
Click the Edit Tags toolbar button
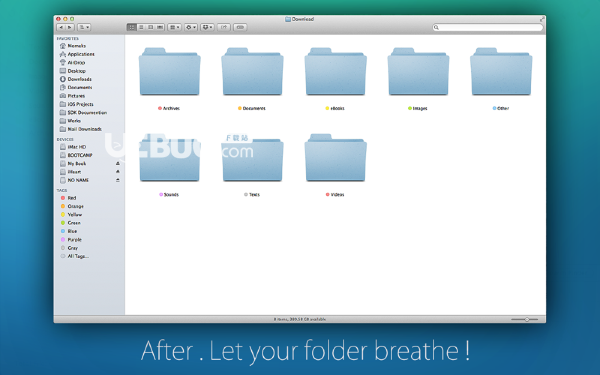[240, 28]
